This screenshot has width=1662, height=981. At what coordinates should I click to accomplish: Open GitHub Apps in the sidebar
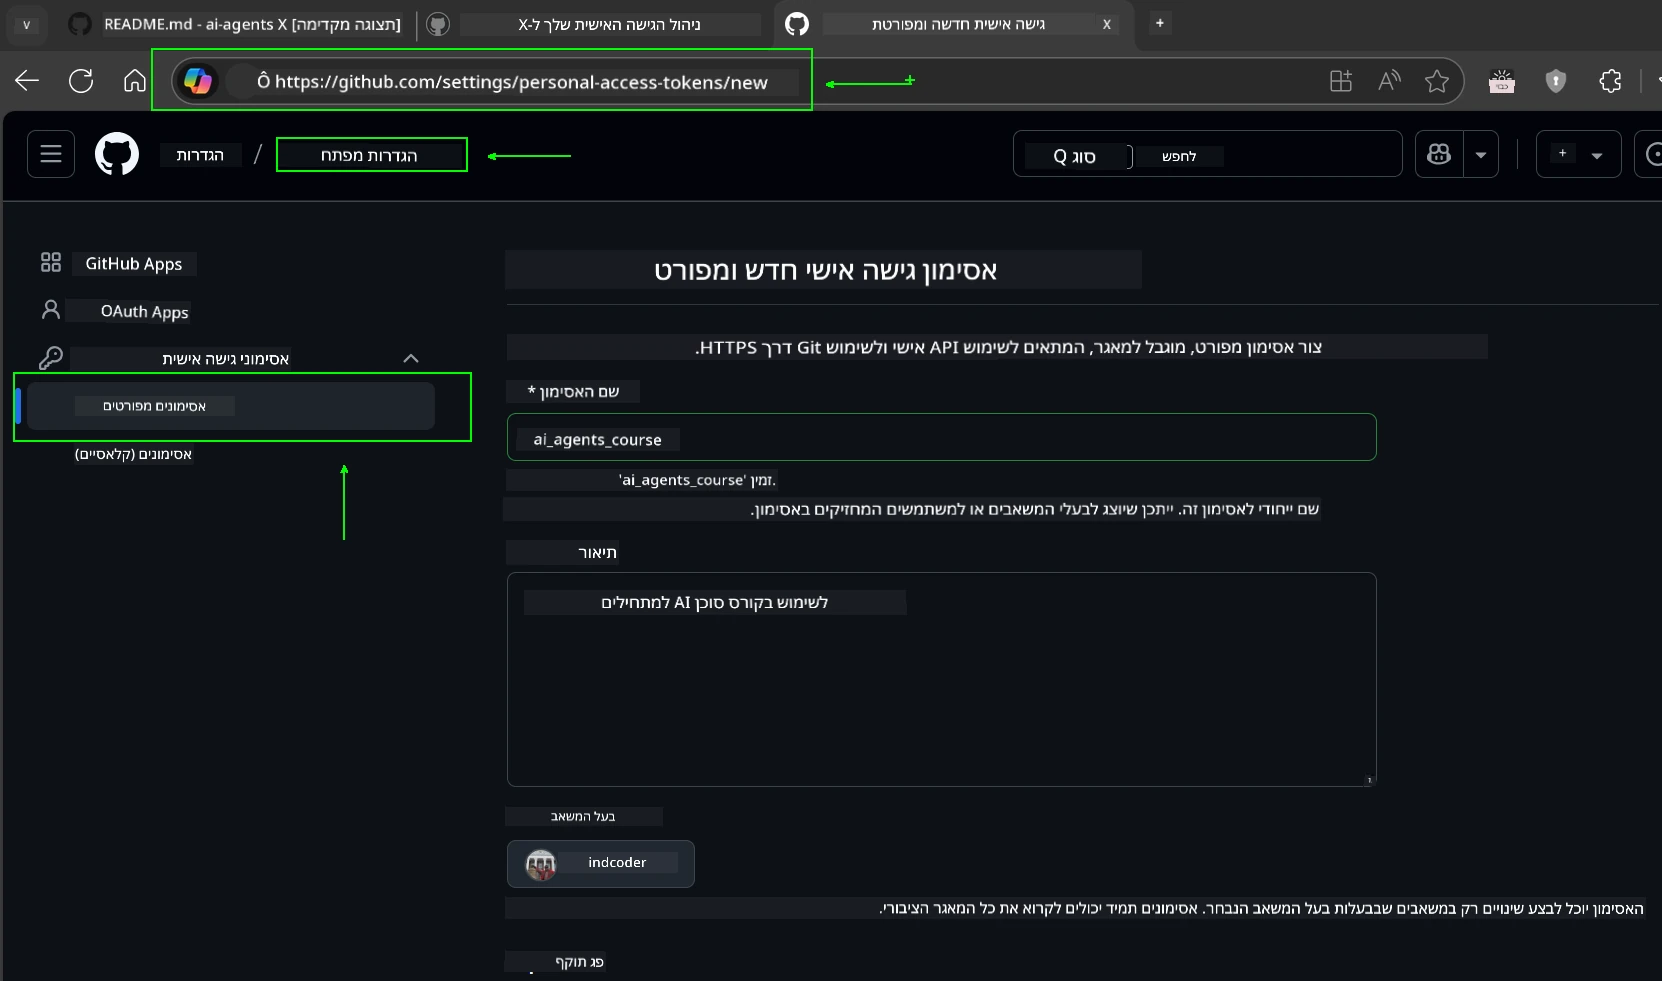point(134,263)
